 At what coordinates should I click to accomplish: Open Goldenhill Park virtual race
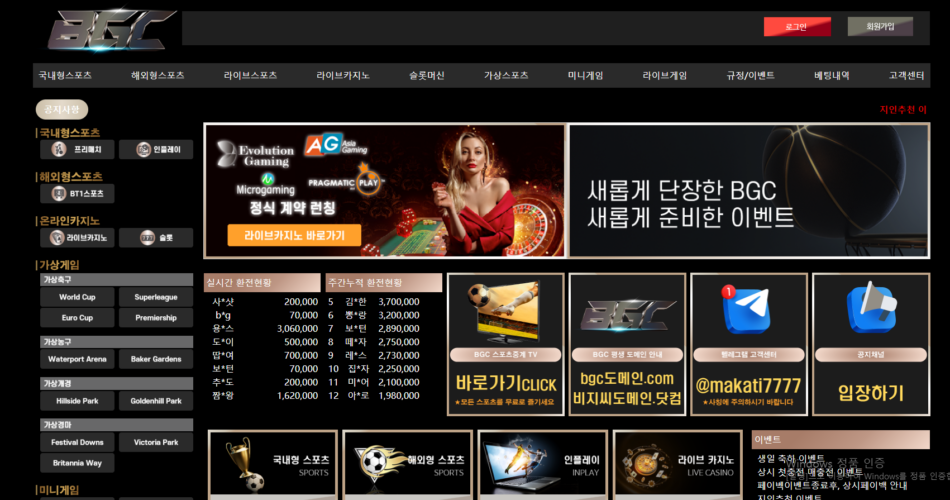[x=156, y=401]
